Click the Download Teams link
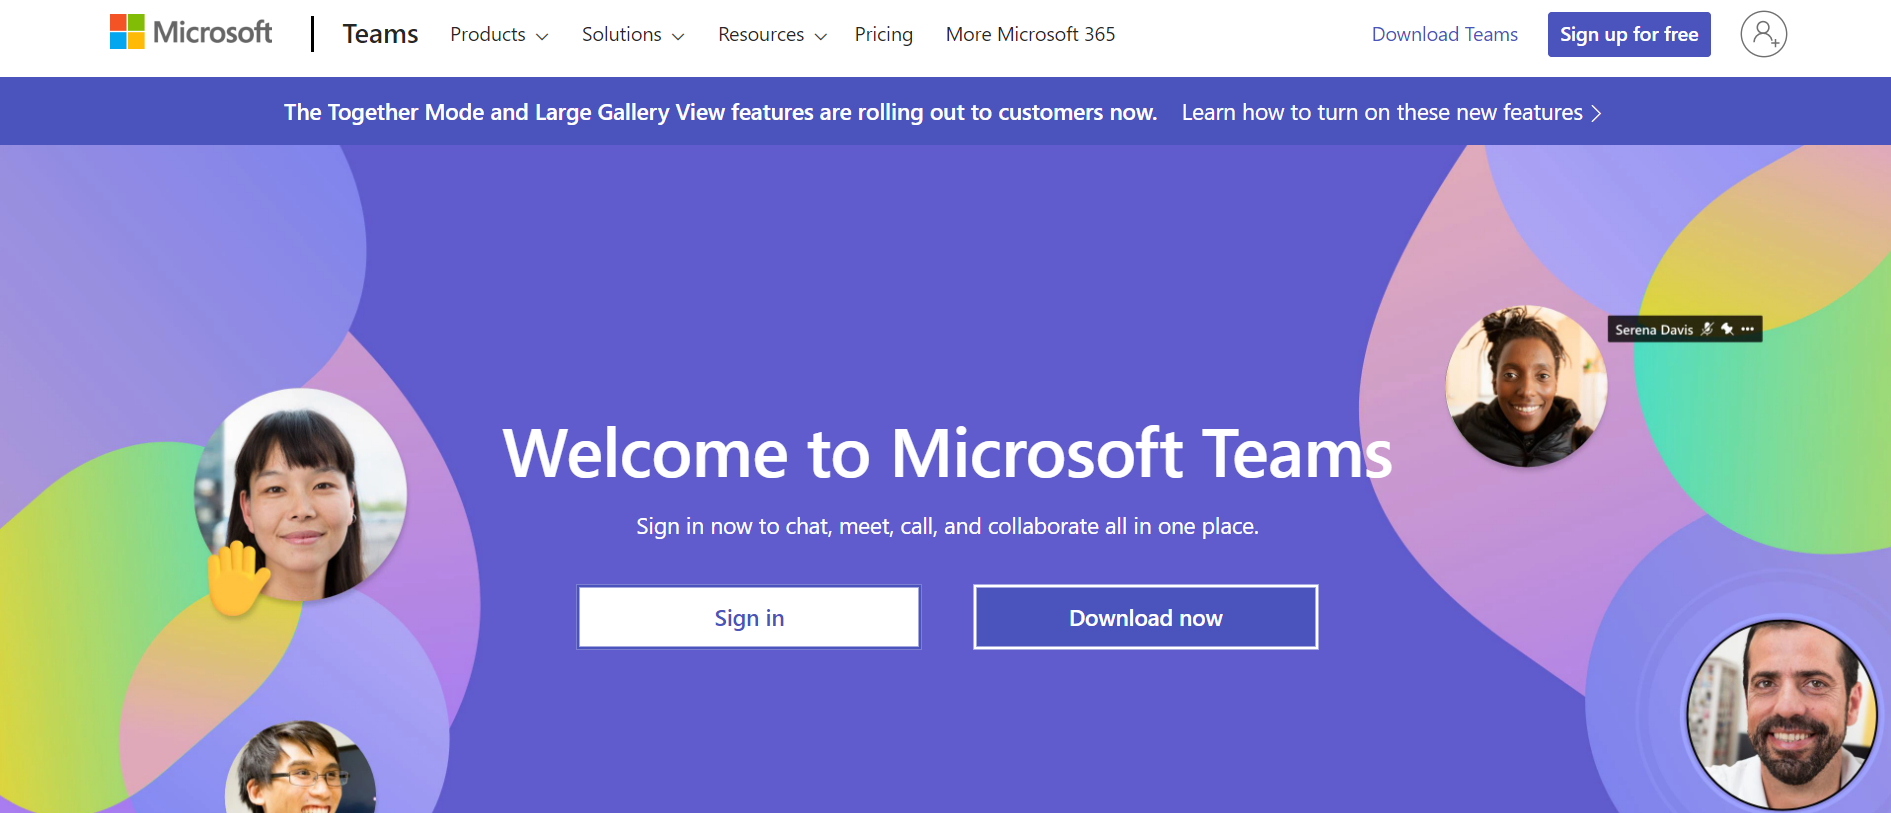1891x813 pixels. [1444, 35]
